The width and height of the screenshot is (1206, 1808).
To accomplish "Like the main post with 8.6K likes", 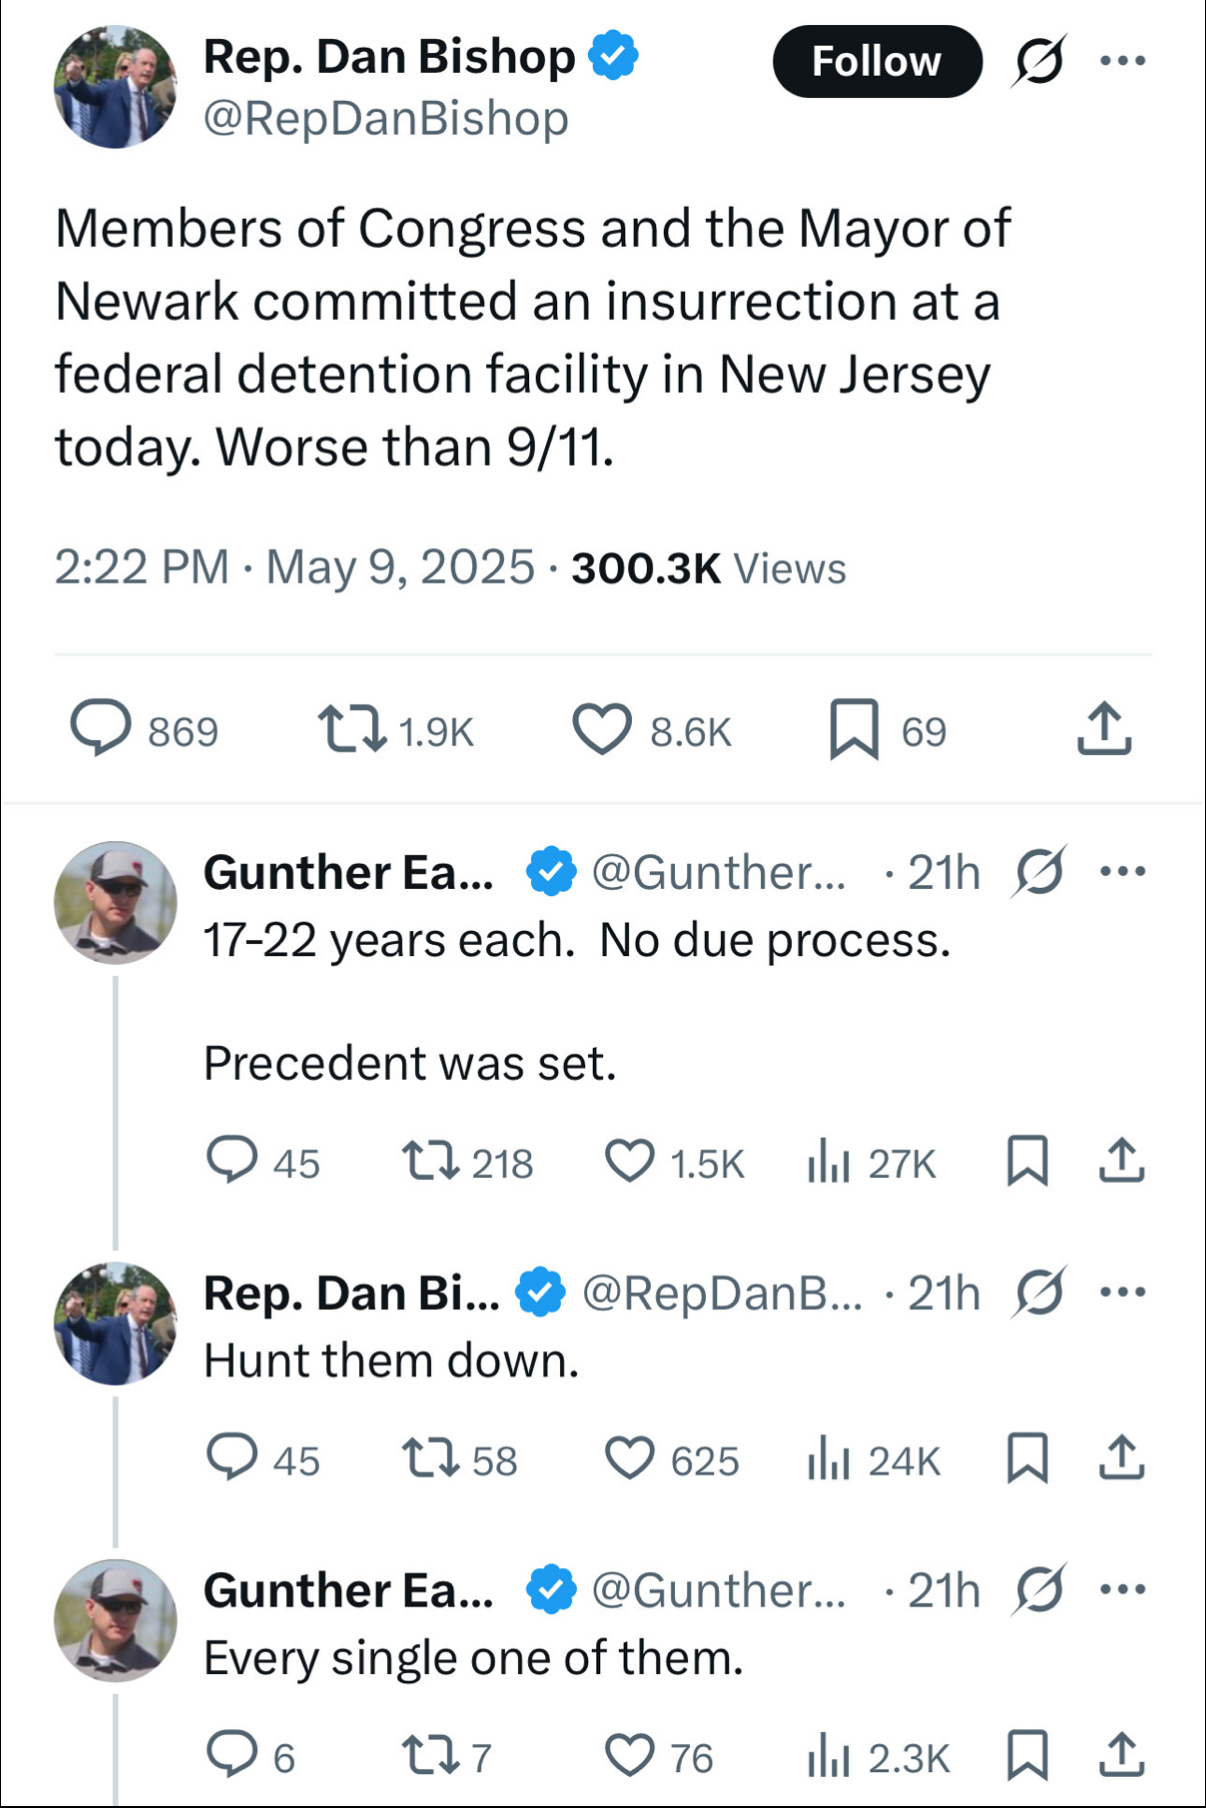I will point(602,729).
